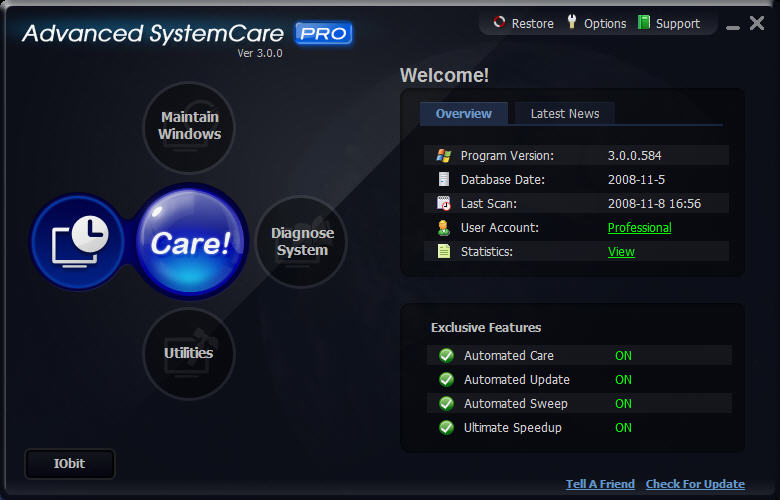Viewport: 780px width, 500px height.
Task: Minimize the Advanced SystemCare window
Action: coord(733,27)
